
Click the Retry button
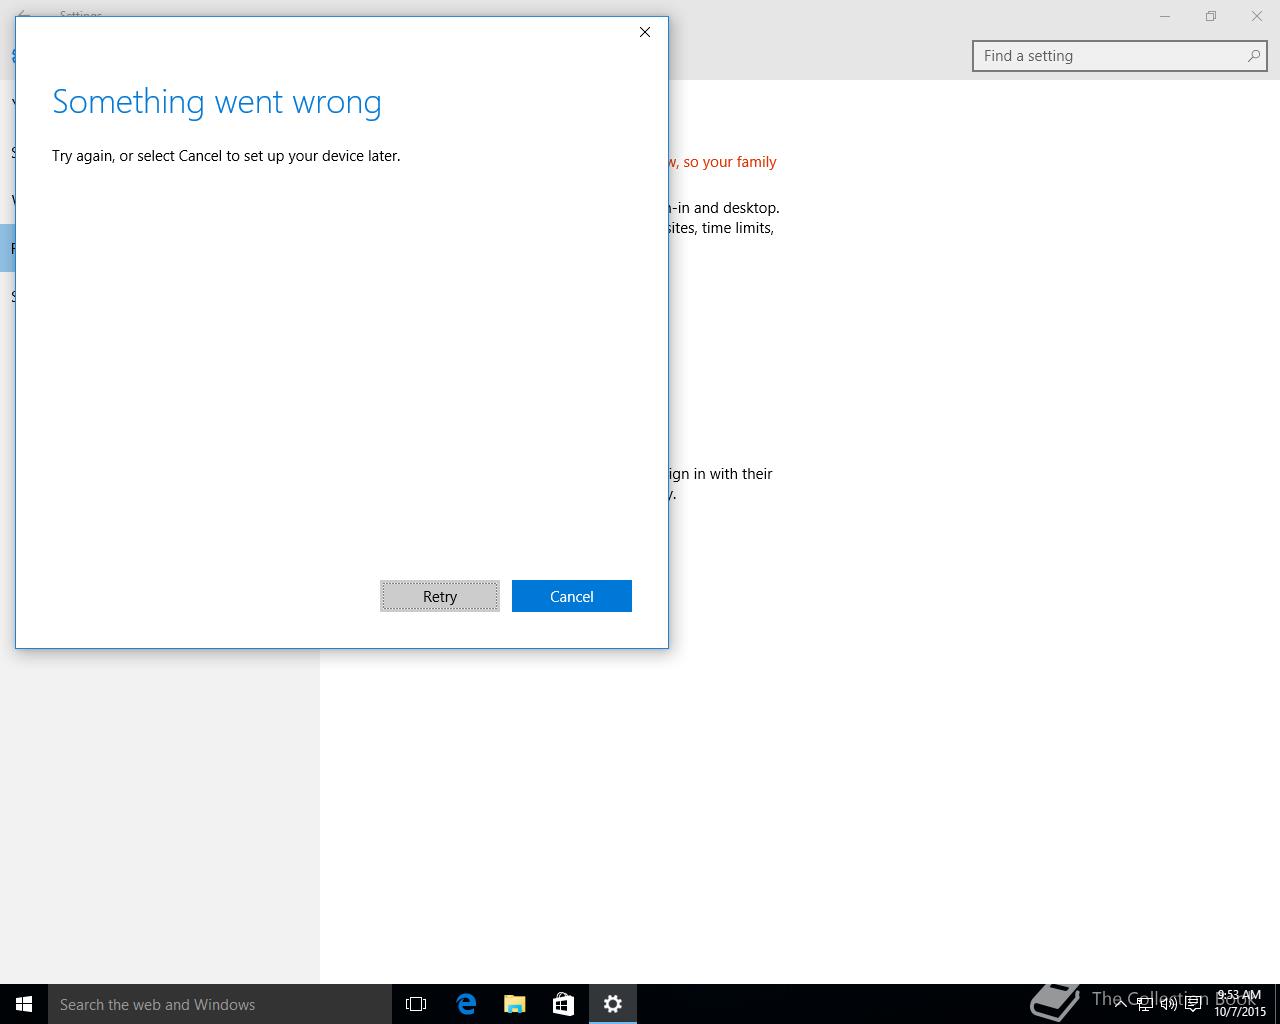pos(440,596)
